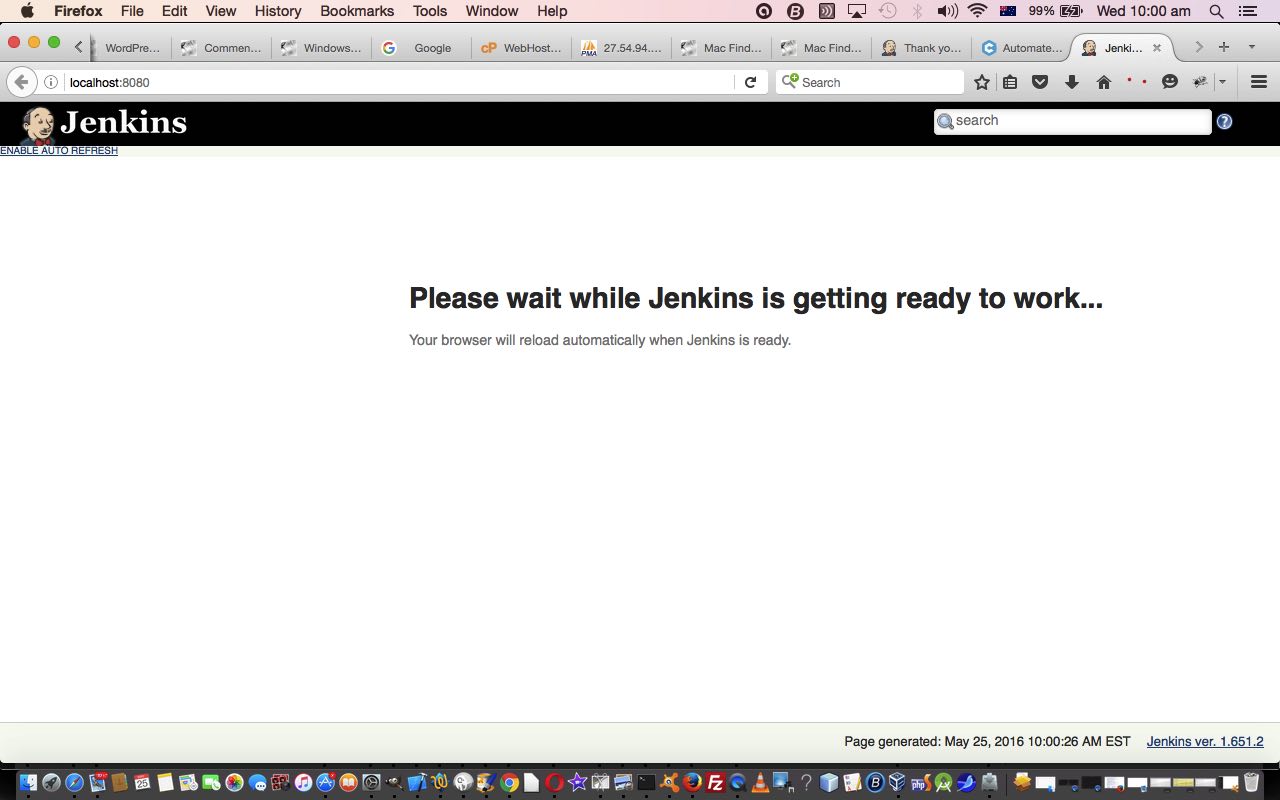Click the Bluetooth icon in menu bar
The image size is (1280, 800).
coord(917,11)
